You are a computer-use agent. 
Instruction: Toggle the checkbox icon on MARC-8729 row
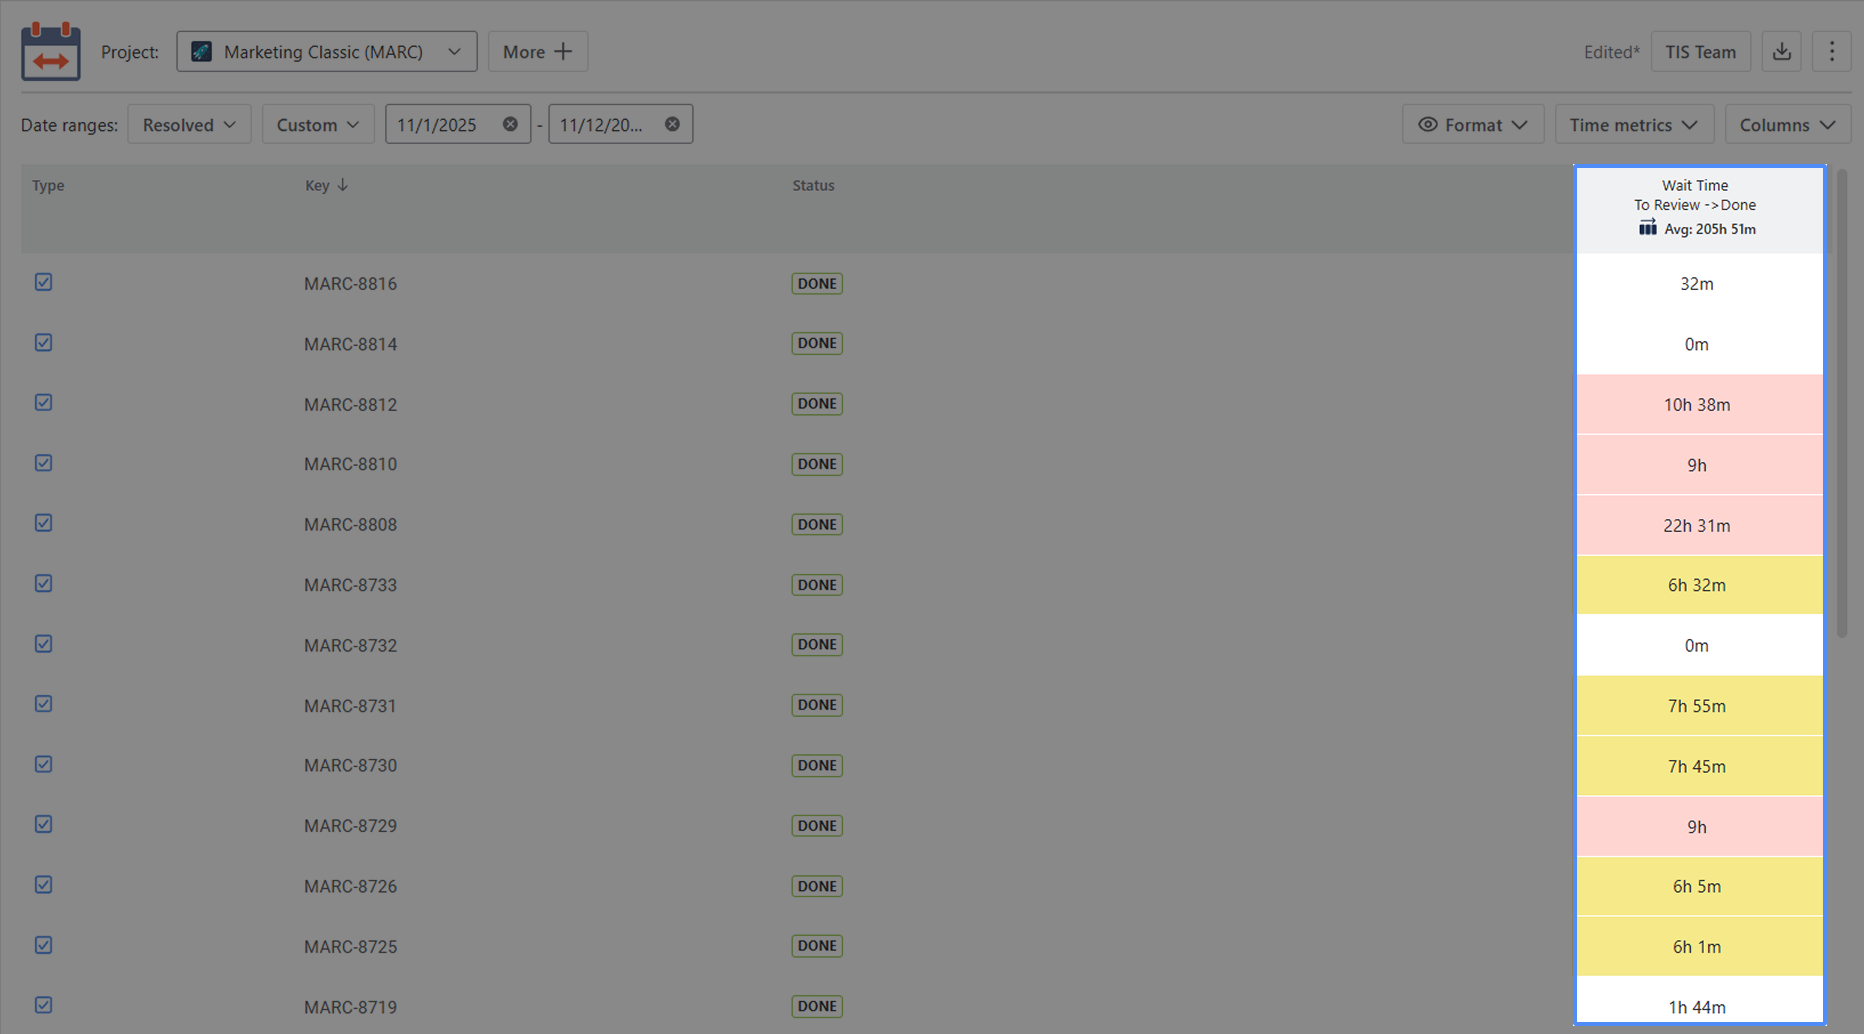tap(43, 824)
